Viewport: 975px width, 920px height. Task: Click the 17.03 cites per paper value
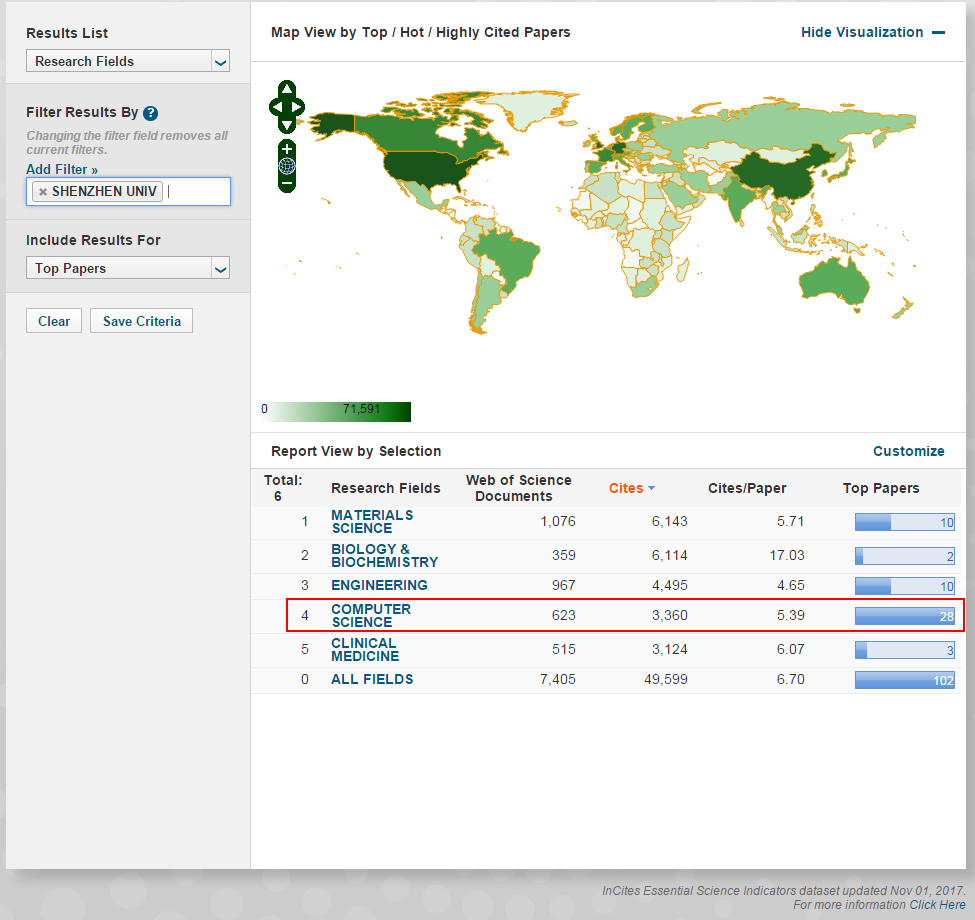coord(787,556)
